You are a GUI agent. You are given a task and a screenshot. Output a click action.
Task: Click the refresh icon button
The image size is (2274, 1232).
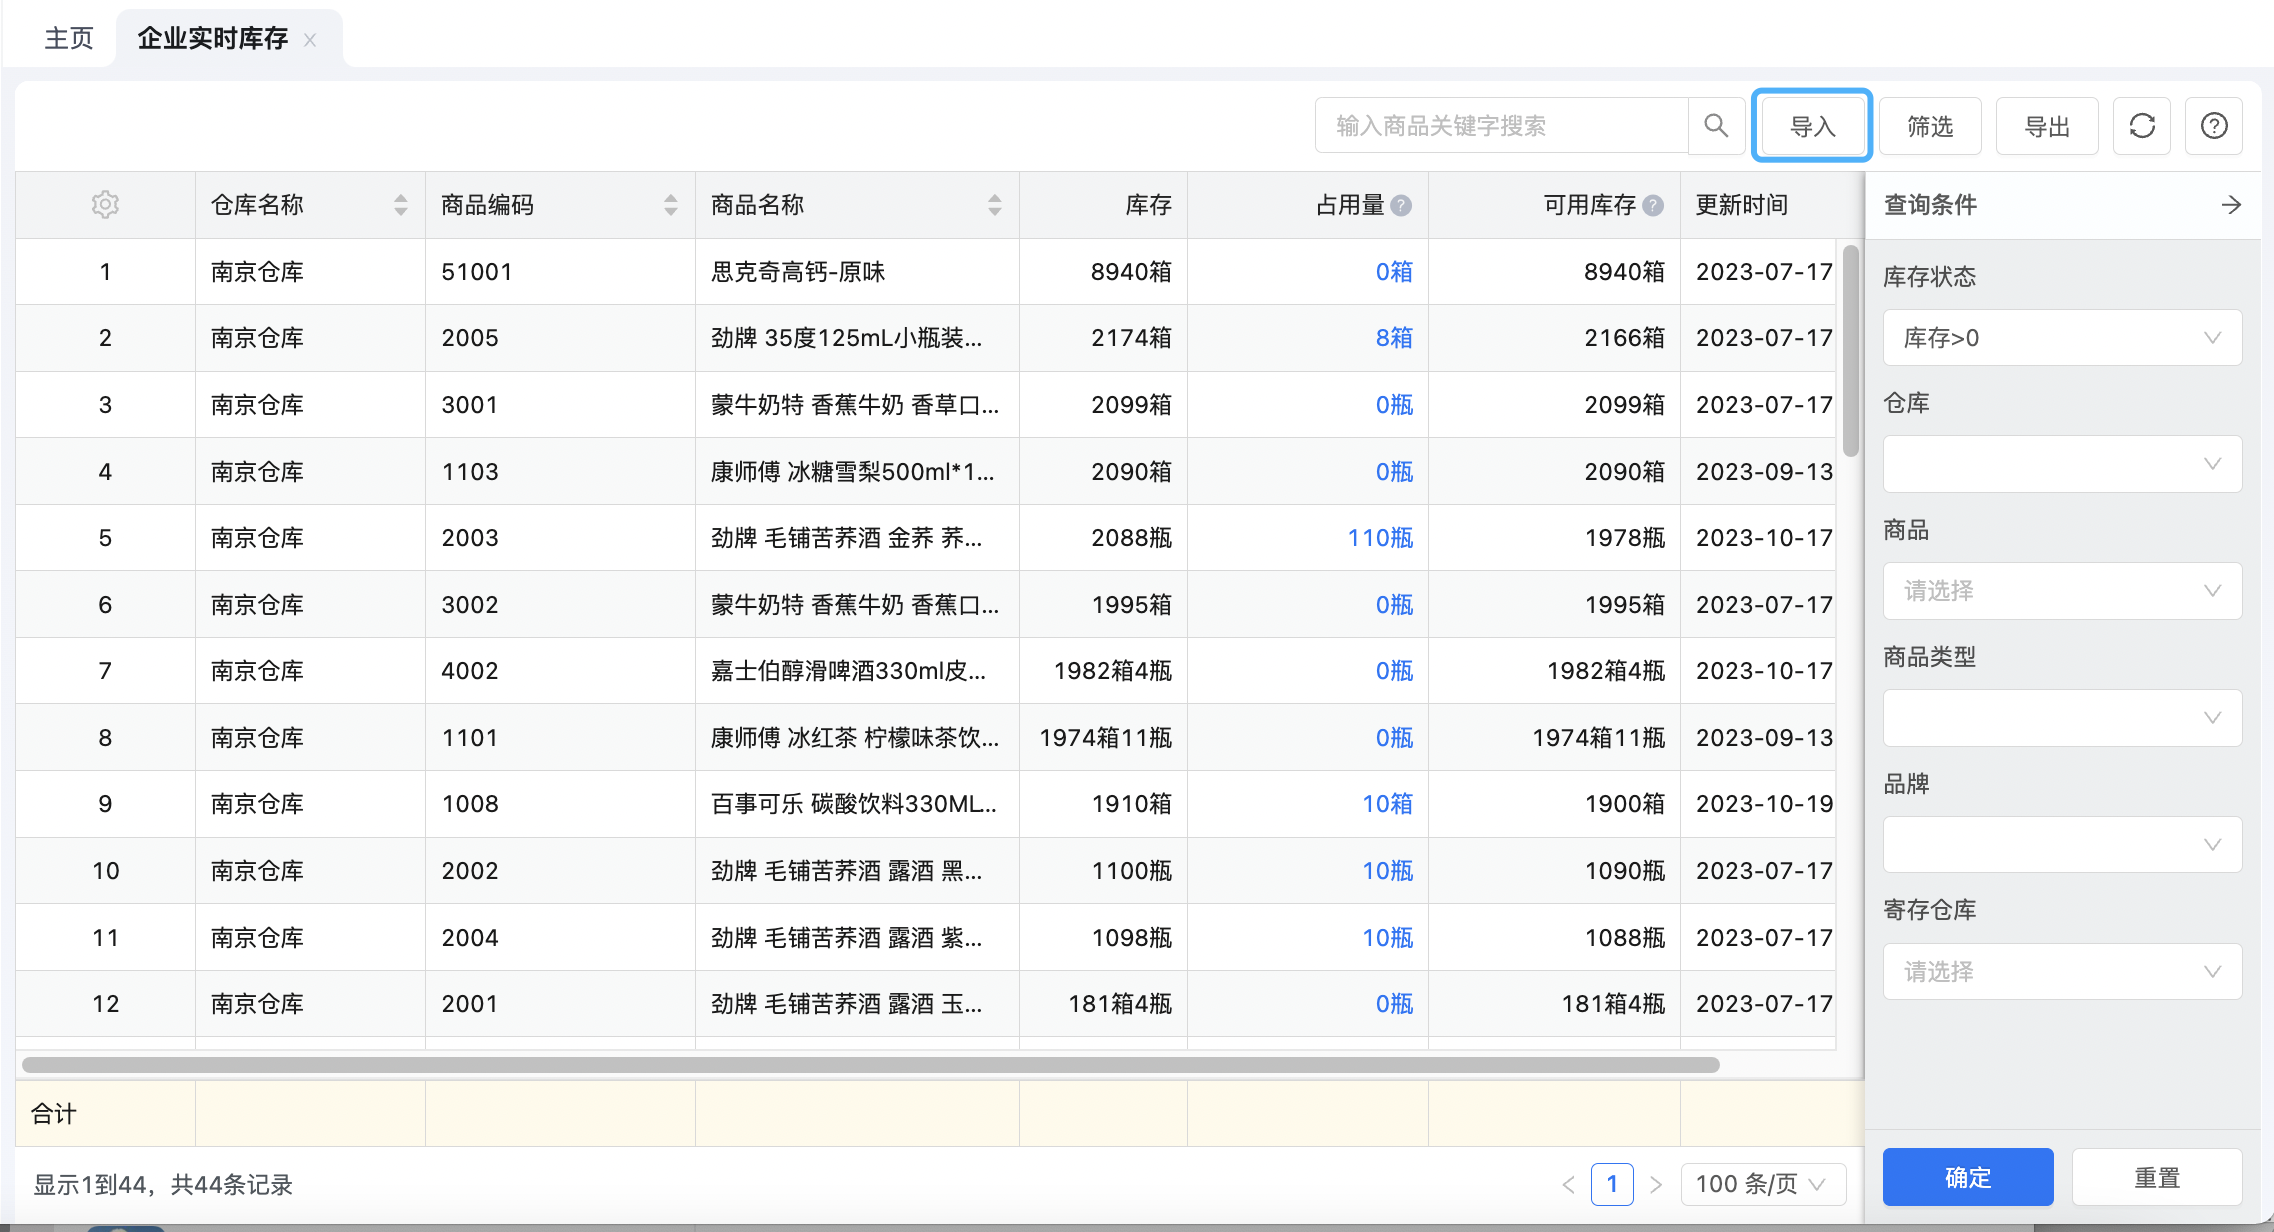click(x=2142, y=126)
